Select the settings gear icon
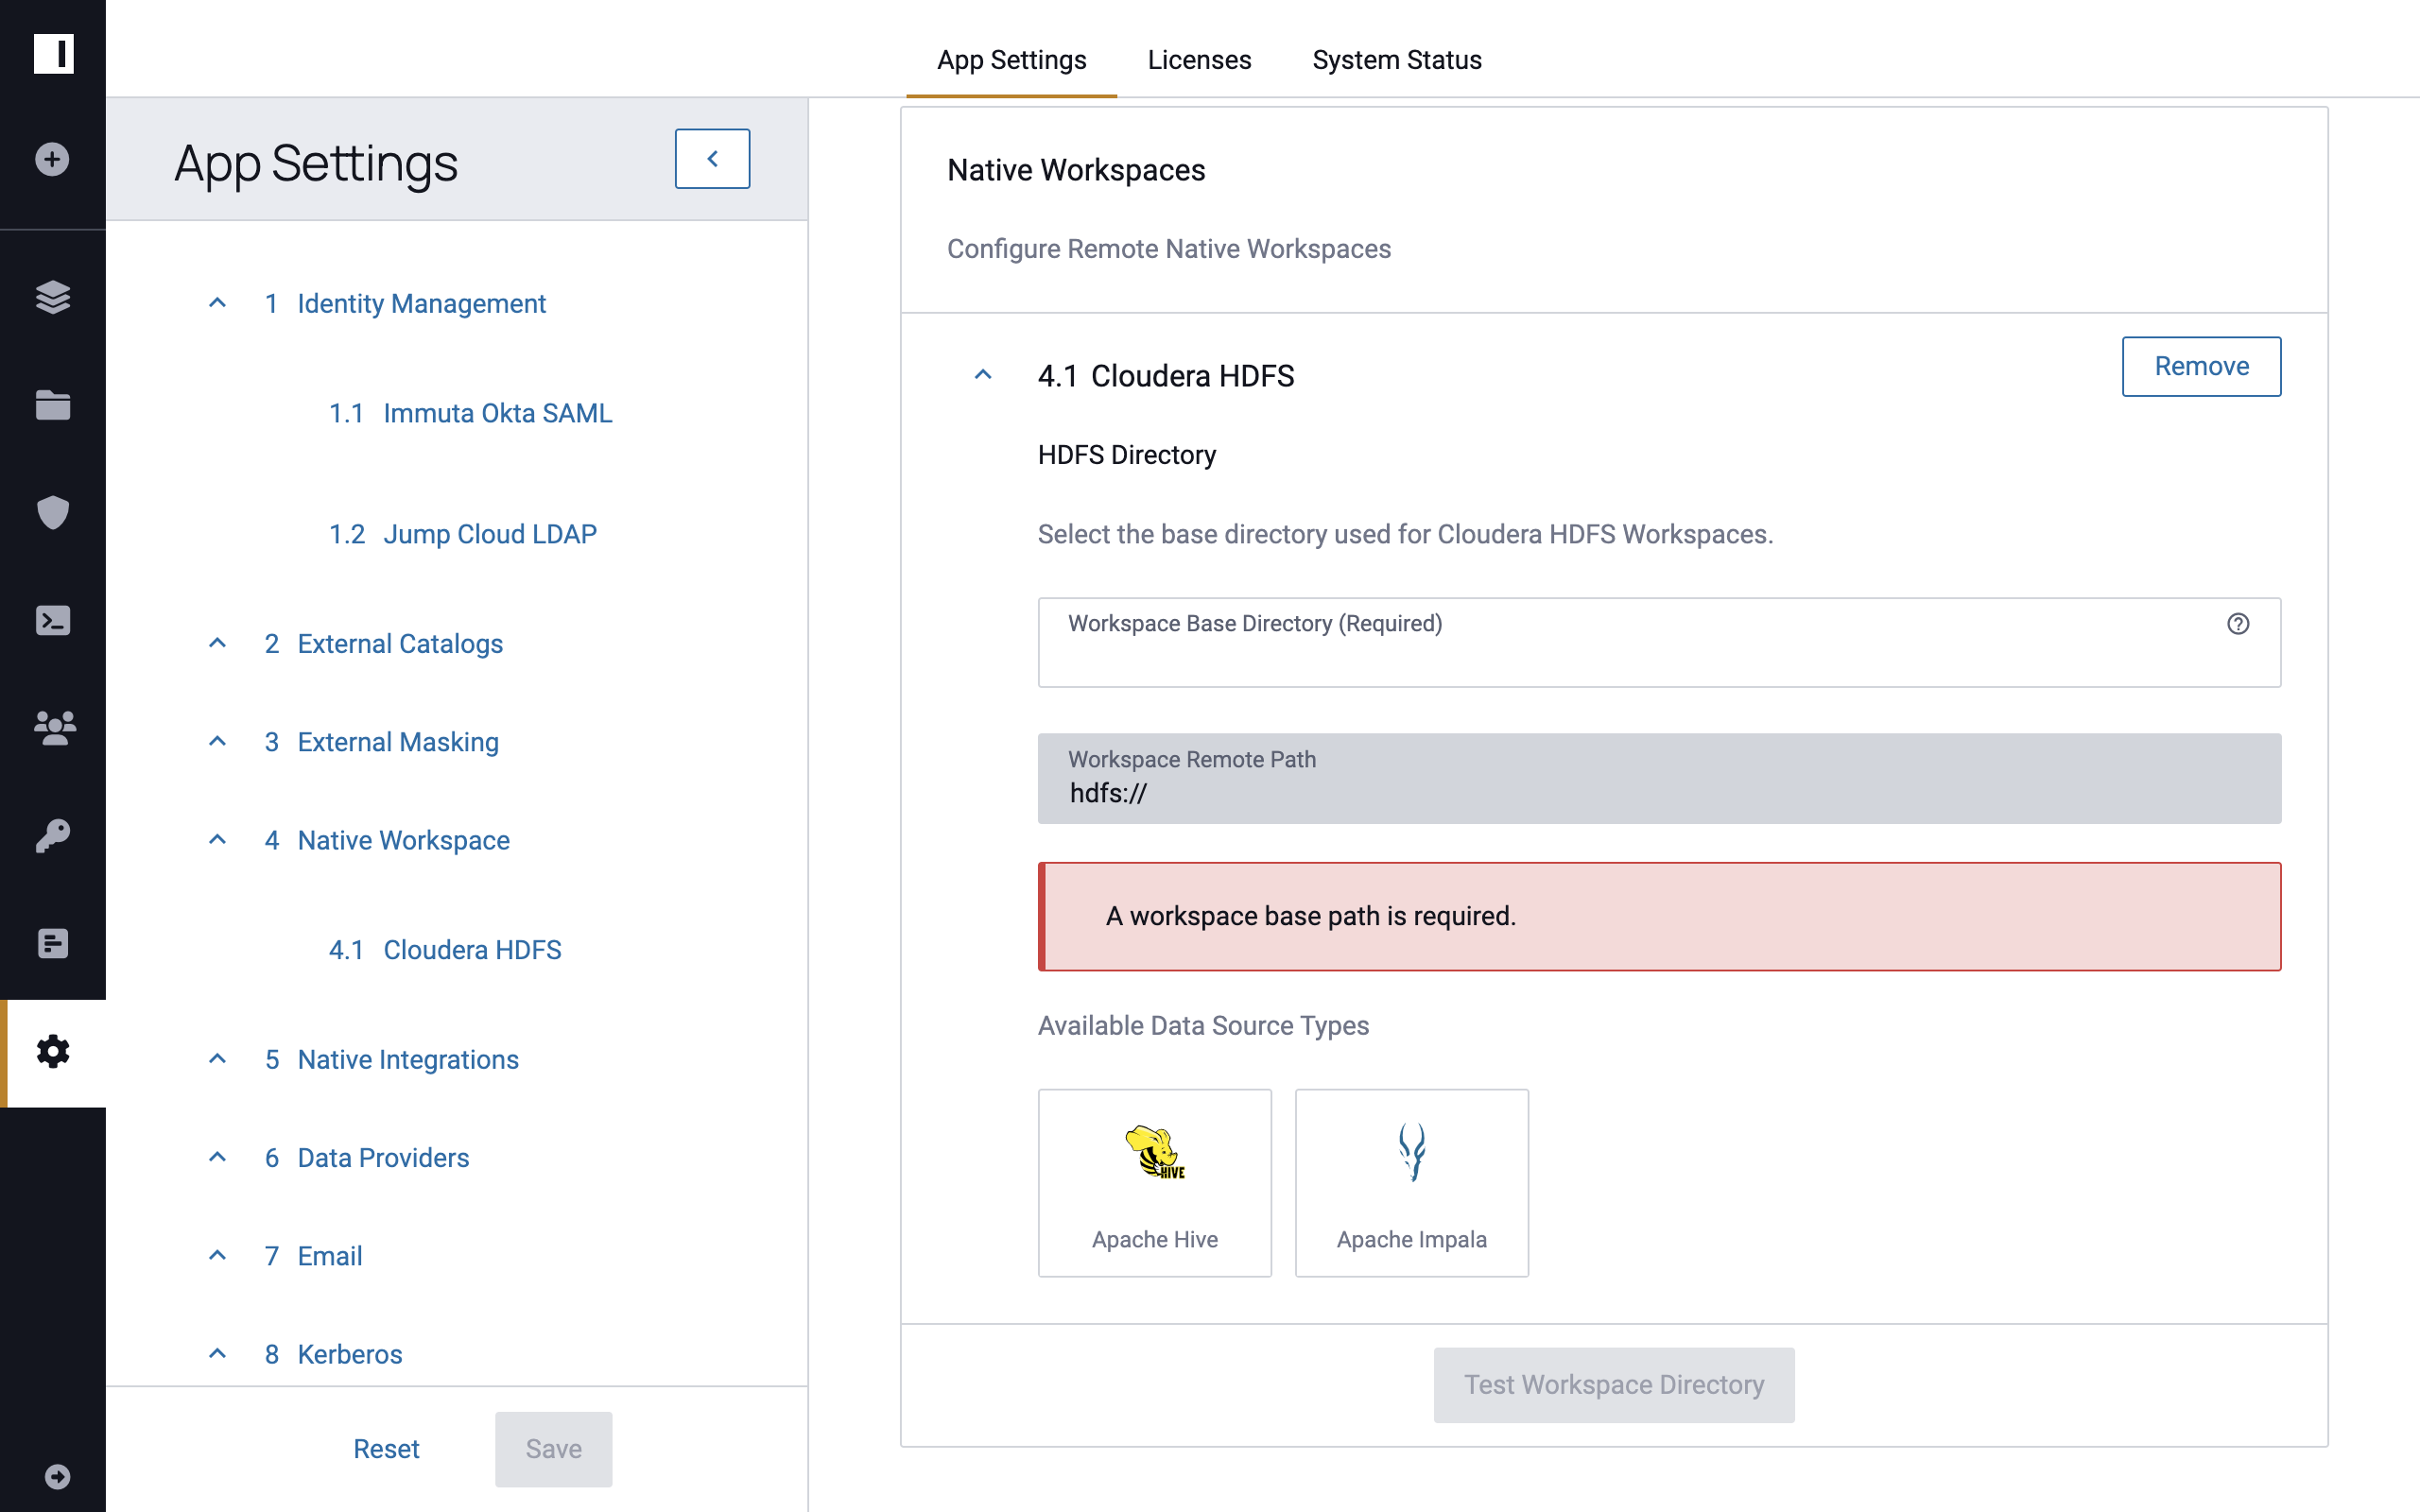This screenshot has height=1512, width=2420. coord(53,1052)
